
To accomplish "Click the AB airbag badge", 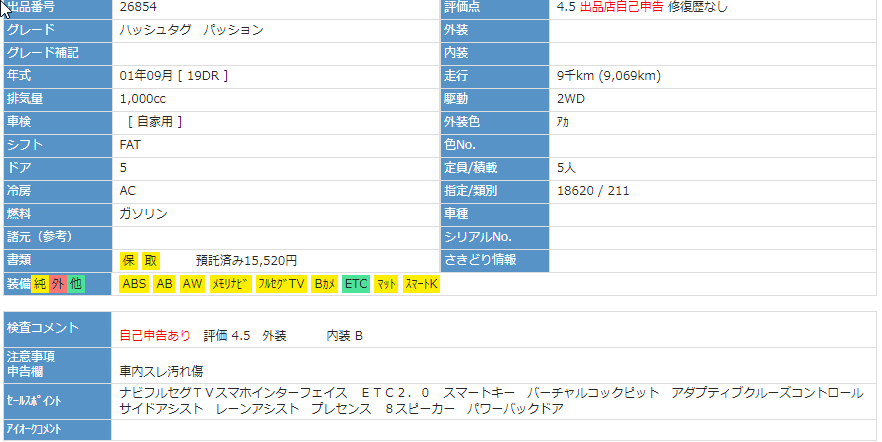I will tap(165, 284).
